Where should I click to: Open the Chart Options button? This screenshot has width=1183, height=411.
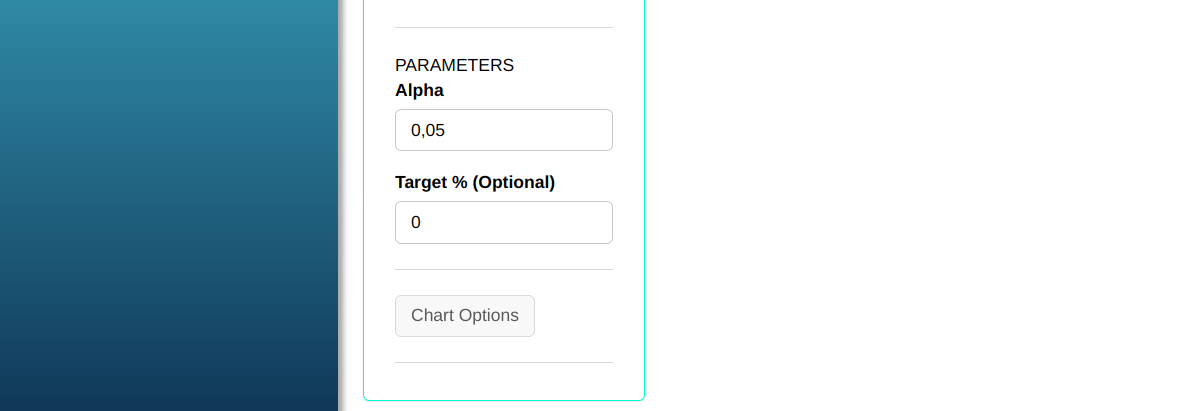(x=465, y=316)
